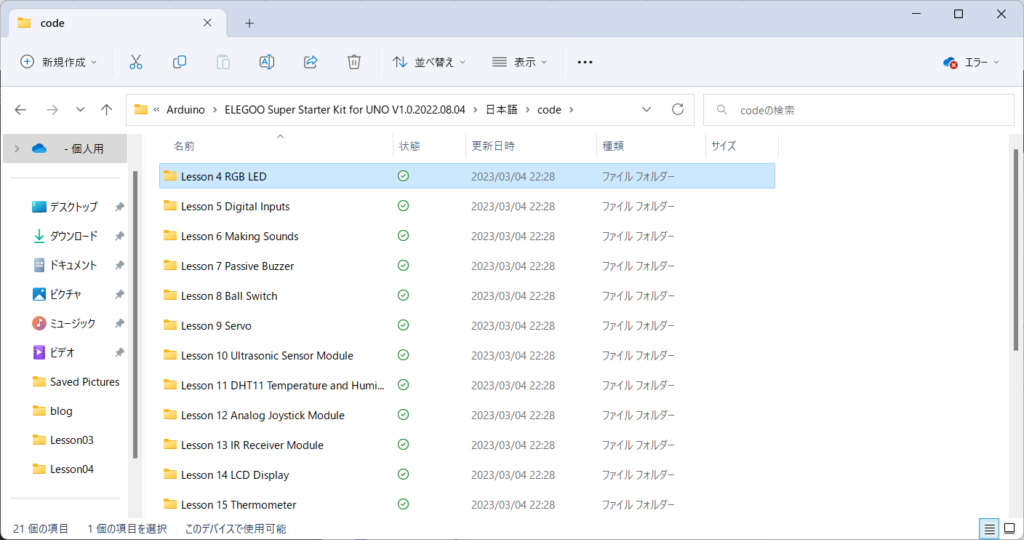Select Lesson 15 Thermometer folder
The height and width of the screenshot is (540, 1024).
point(467,505)
